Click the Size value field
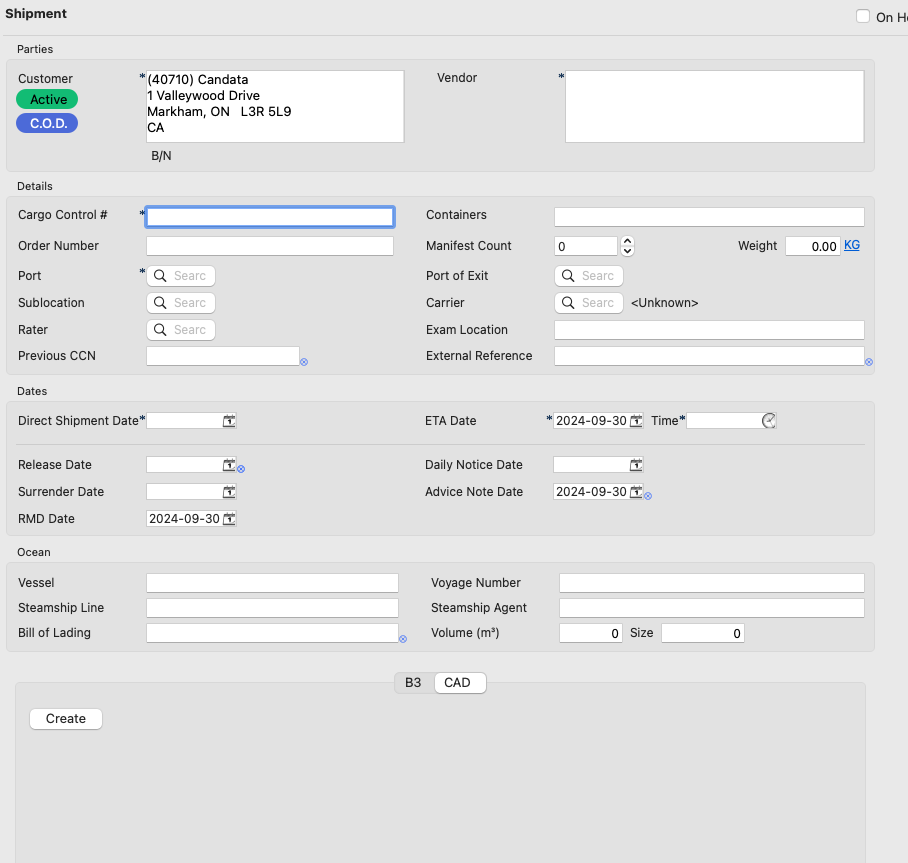908x863 pixels. (x=703, y=633)
